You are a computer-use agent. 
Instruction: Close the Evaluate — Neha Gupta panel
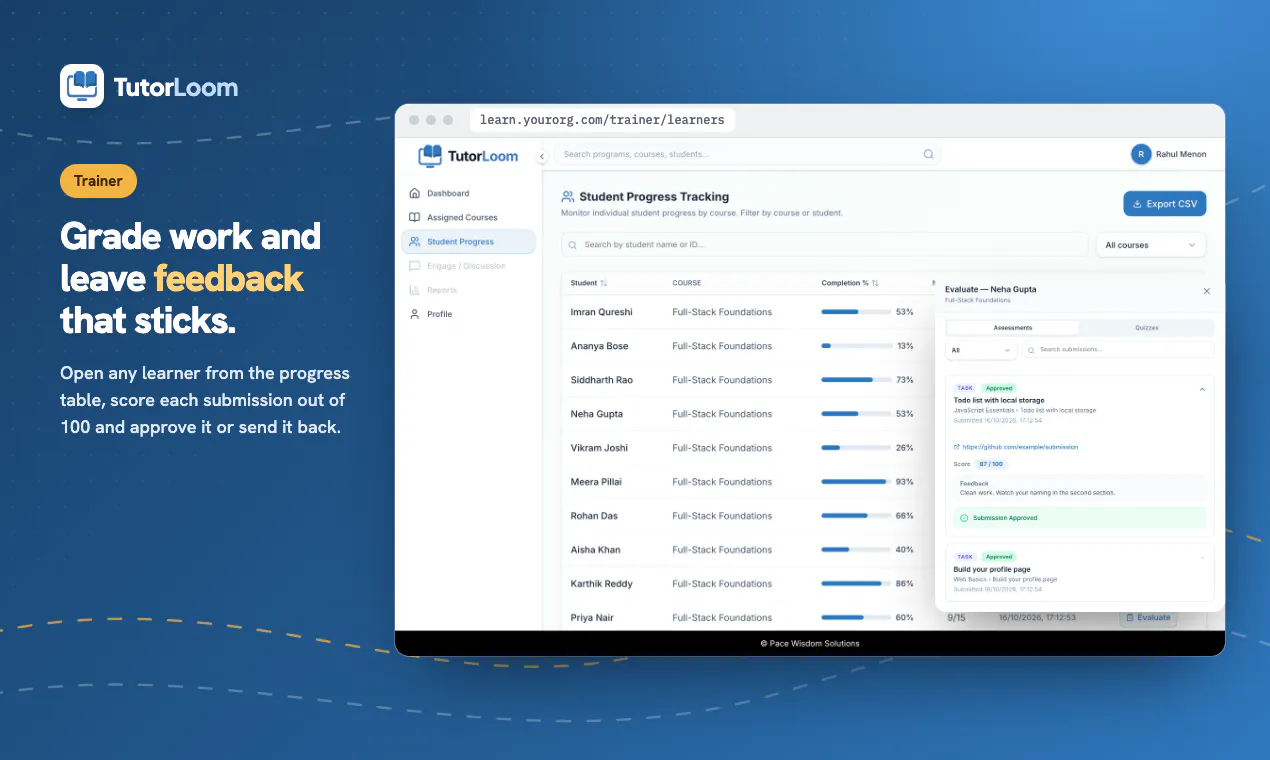[1206, 291]
